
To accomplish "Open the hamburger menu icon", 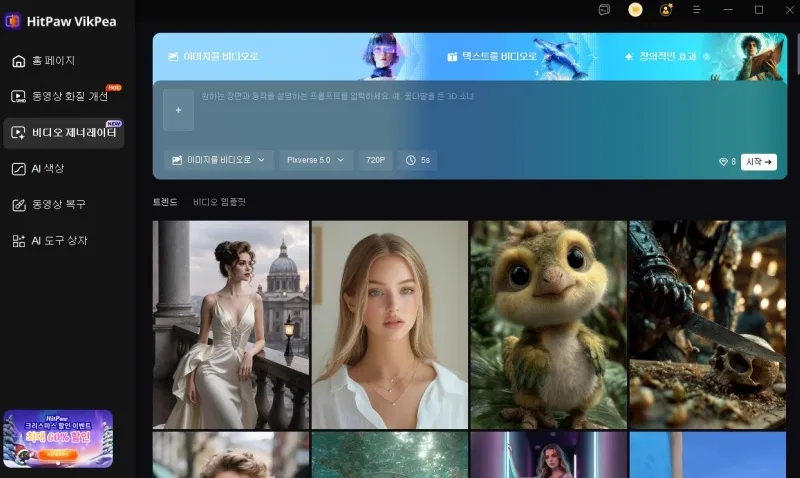I will (x=696, y=10).
